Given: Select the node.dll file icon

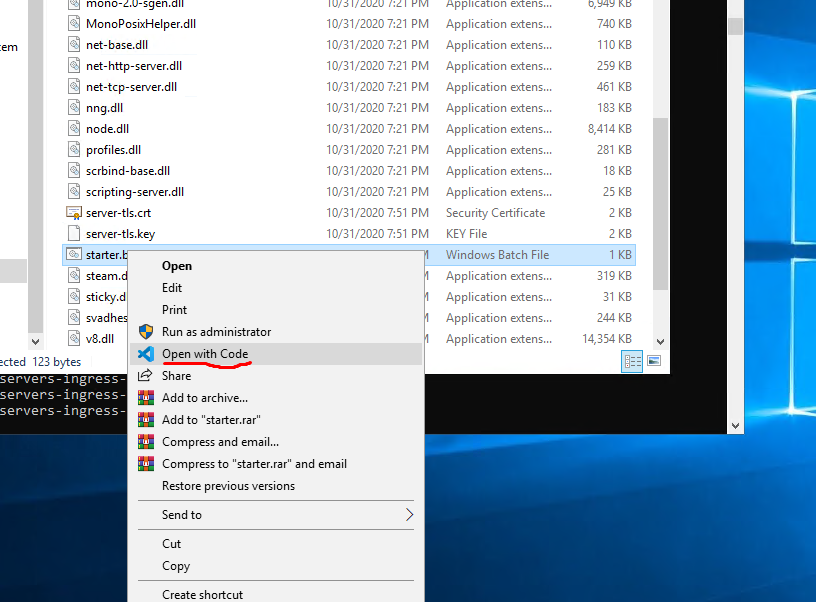Looking at the screenshot, I should tap(74, 129).
